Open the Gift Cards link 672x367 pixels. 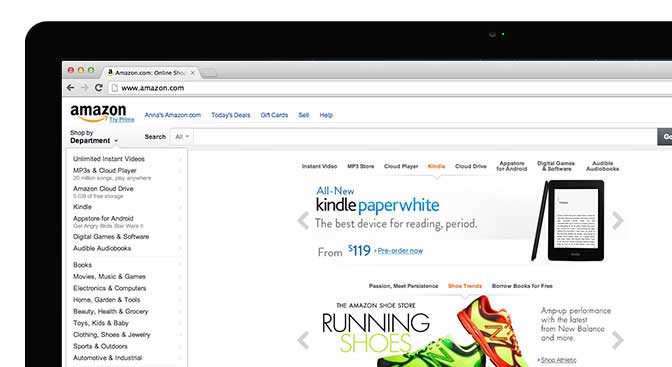click(274, 115)
